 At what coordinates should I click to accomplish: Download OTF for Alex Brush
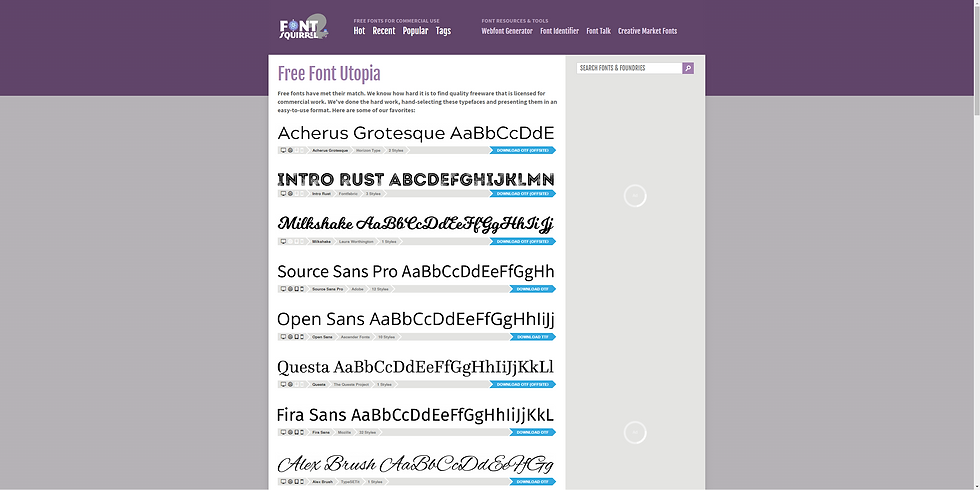coord(532,482)
